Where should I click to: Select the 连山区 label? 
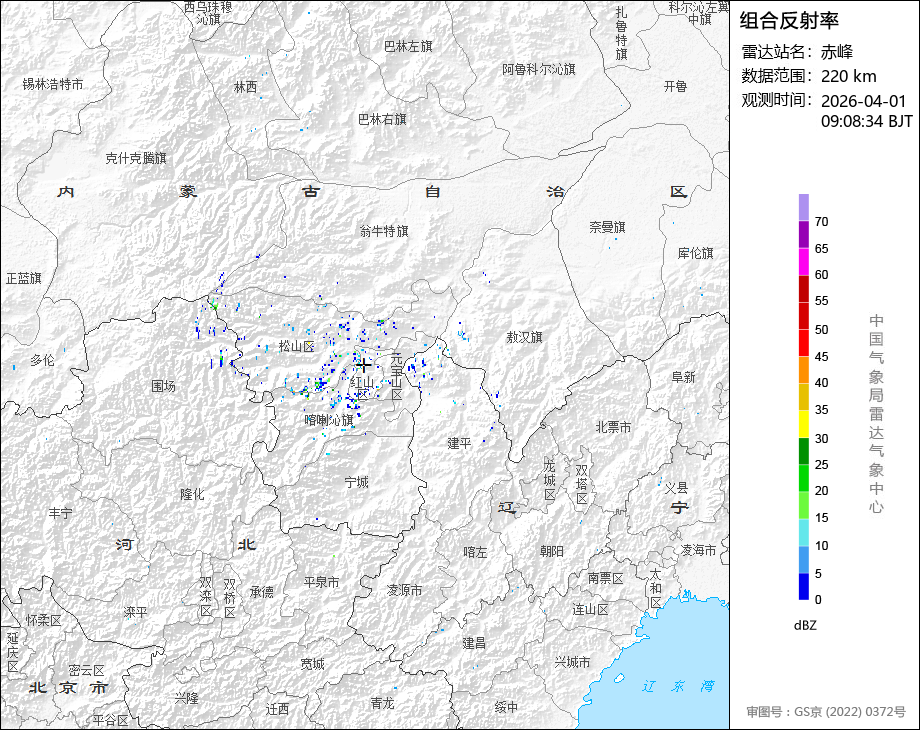pos(590,610)
